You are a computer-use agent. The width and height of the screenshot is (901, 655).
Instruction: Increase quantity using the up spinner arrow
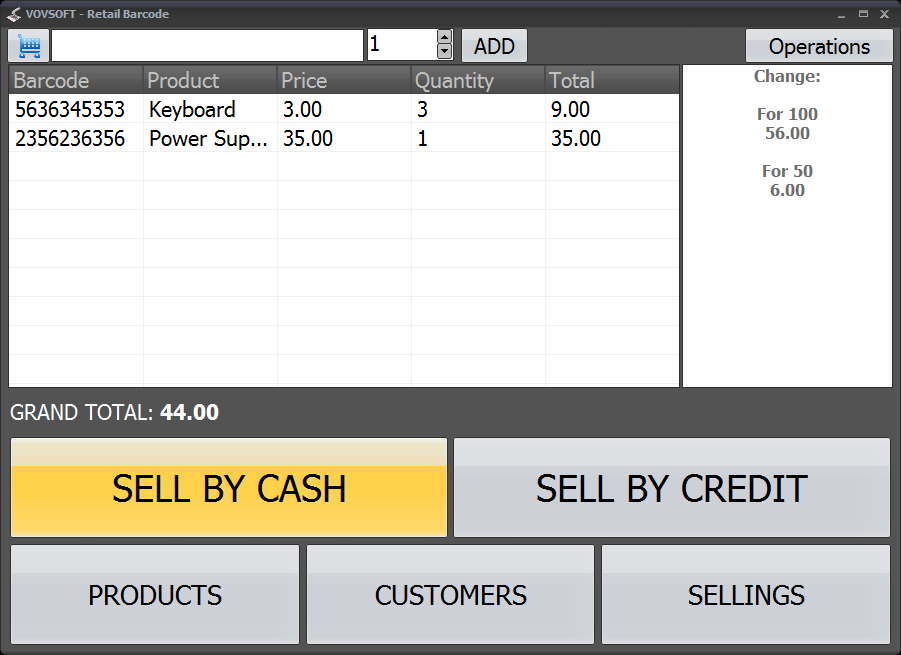click(x=443, y=38)
